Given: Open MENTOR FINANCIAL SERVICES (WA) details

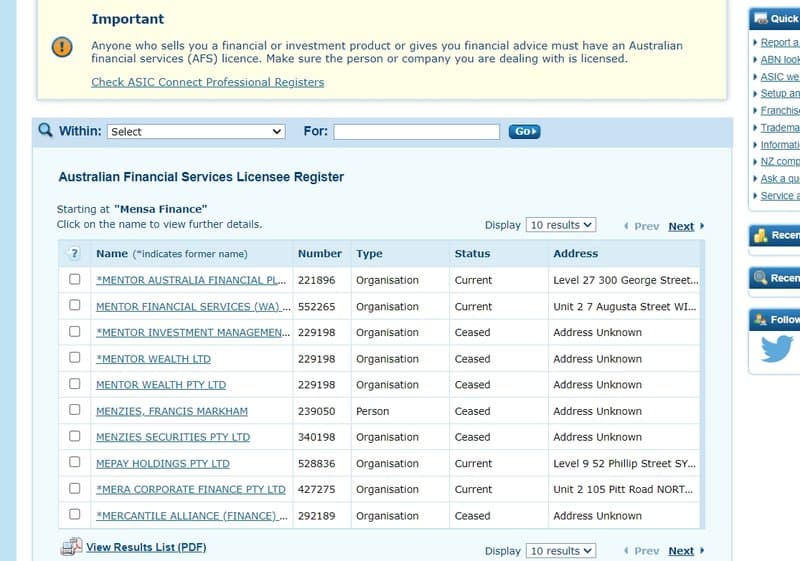Looking at the screenshot, I should (x=193, y=307).
